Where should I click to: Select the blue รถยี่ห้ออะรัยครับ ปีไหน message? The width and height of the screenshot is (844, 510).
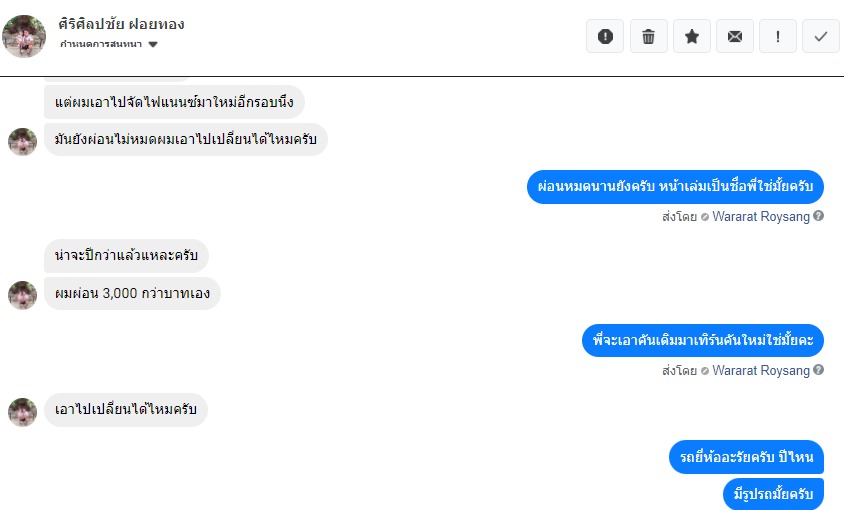point(747,457)
